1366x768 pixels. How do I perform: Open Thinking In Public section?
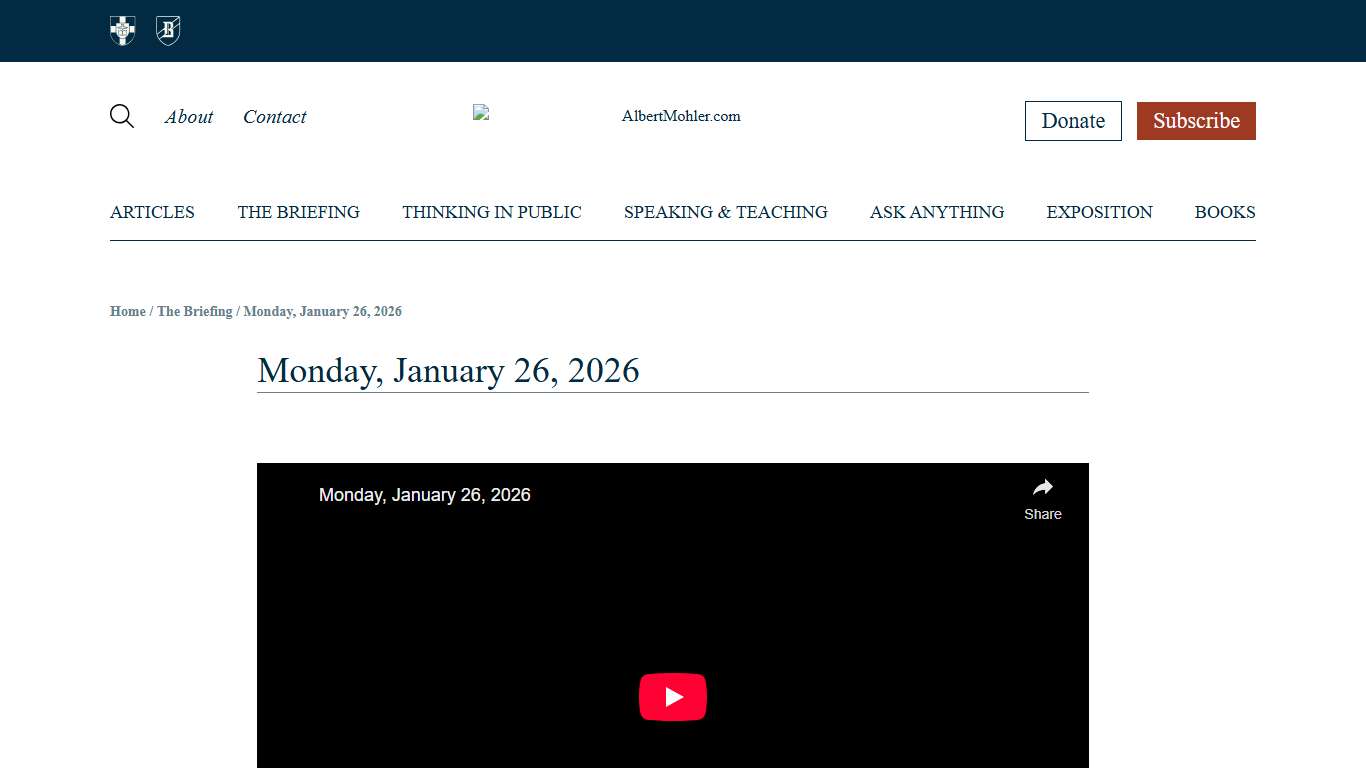pyautogui.click(x=491, y=212)
